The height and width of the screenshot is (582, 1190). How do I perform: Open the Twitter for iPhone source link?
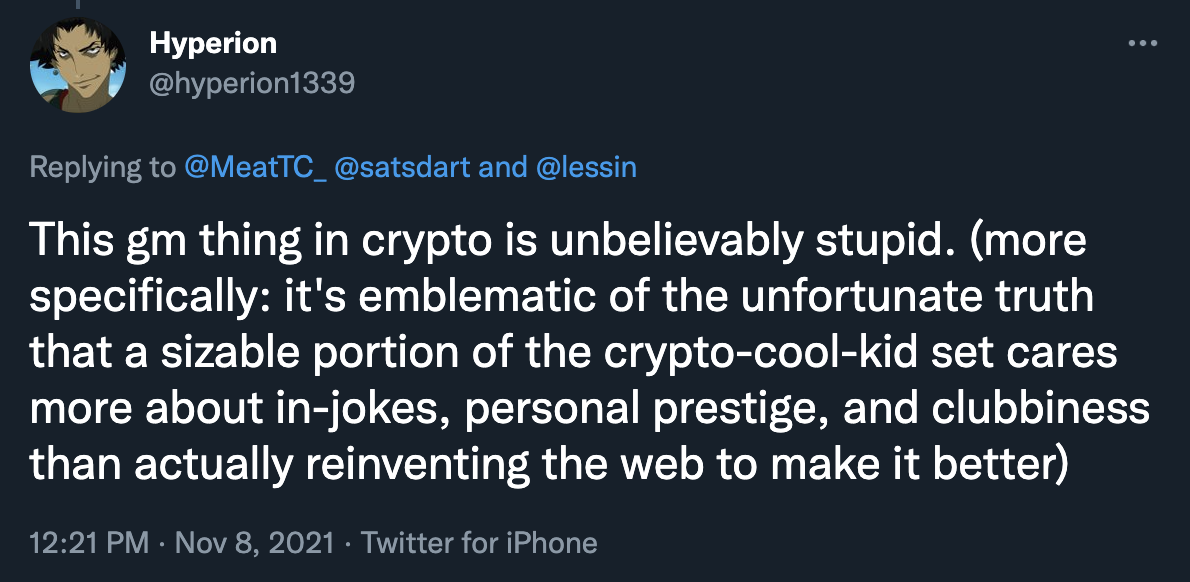tap(478, 543)
